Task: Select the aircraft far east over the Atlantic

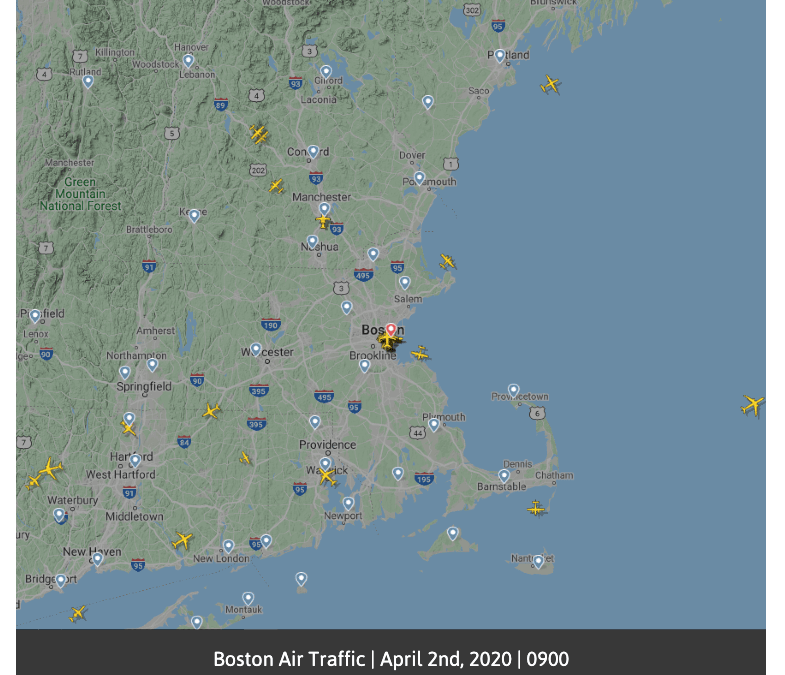Action: (752, 405)
